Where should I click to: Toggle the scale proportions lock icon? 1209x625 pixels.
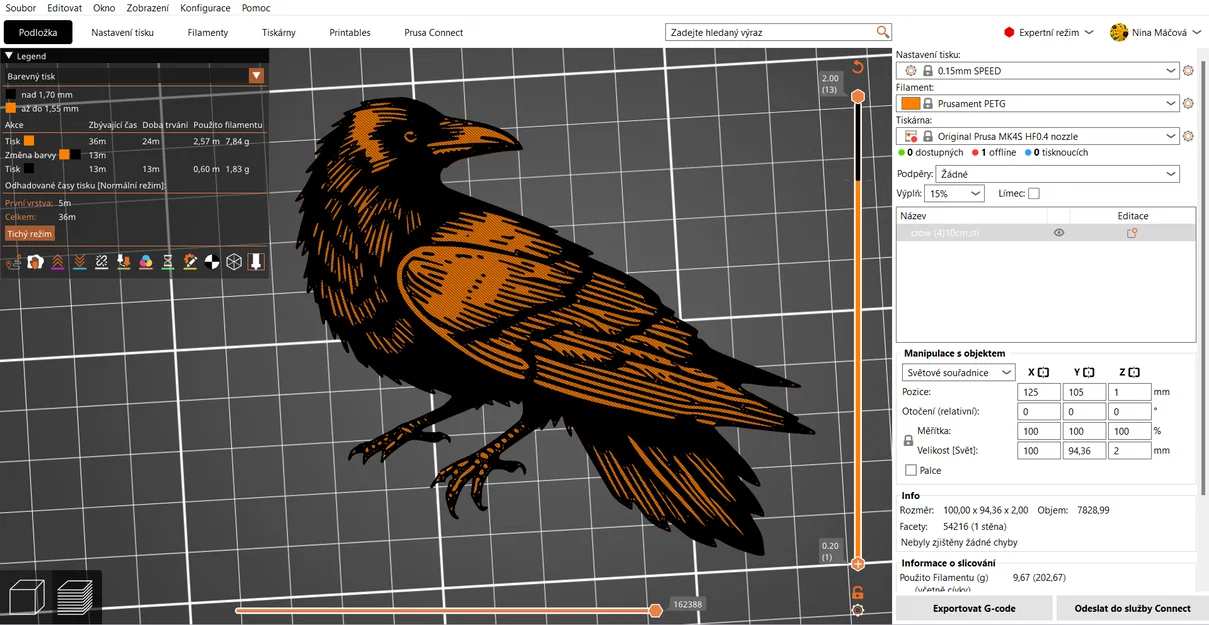[x=908, y=440]
